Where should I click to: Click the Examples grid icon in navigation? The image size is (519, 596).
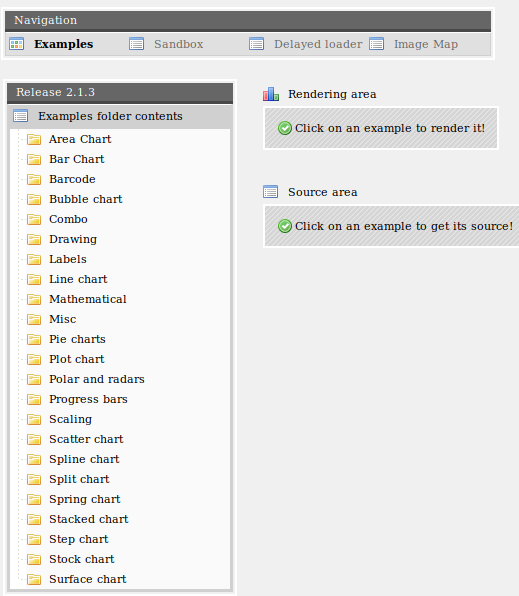pos(16,44)
